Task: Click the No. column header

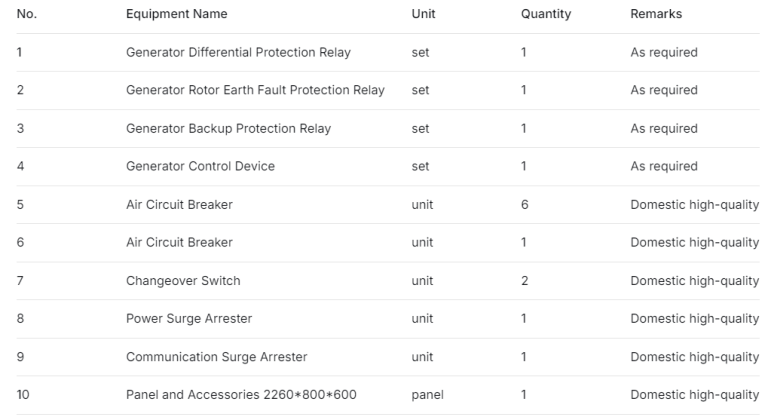Action: pos(25,14)
